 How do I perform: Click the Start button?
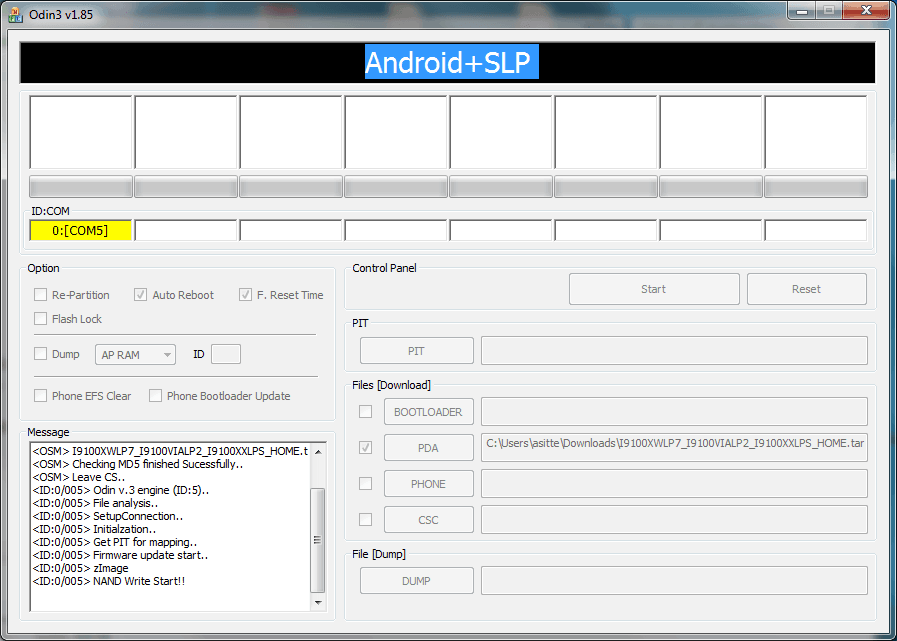tap(654, 289)
